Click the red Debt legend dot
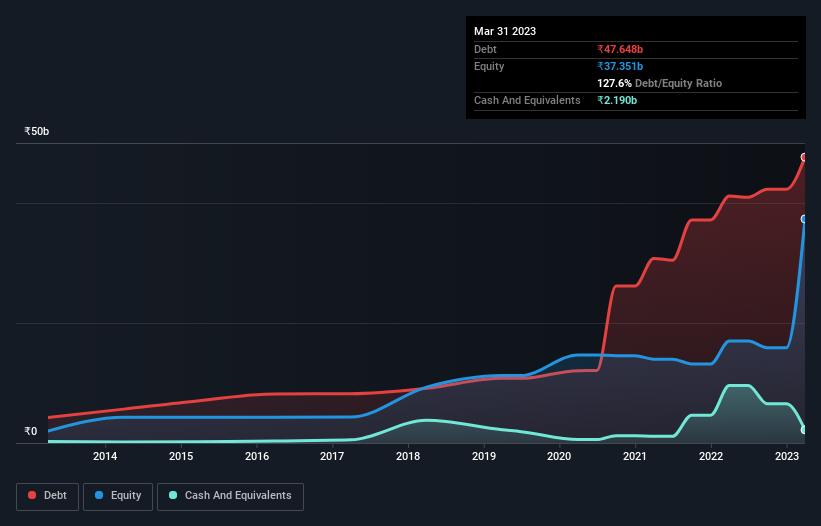The image size is (821, 526). coord(32,495)
